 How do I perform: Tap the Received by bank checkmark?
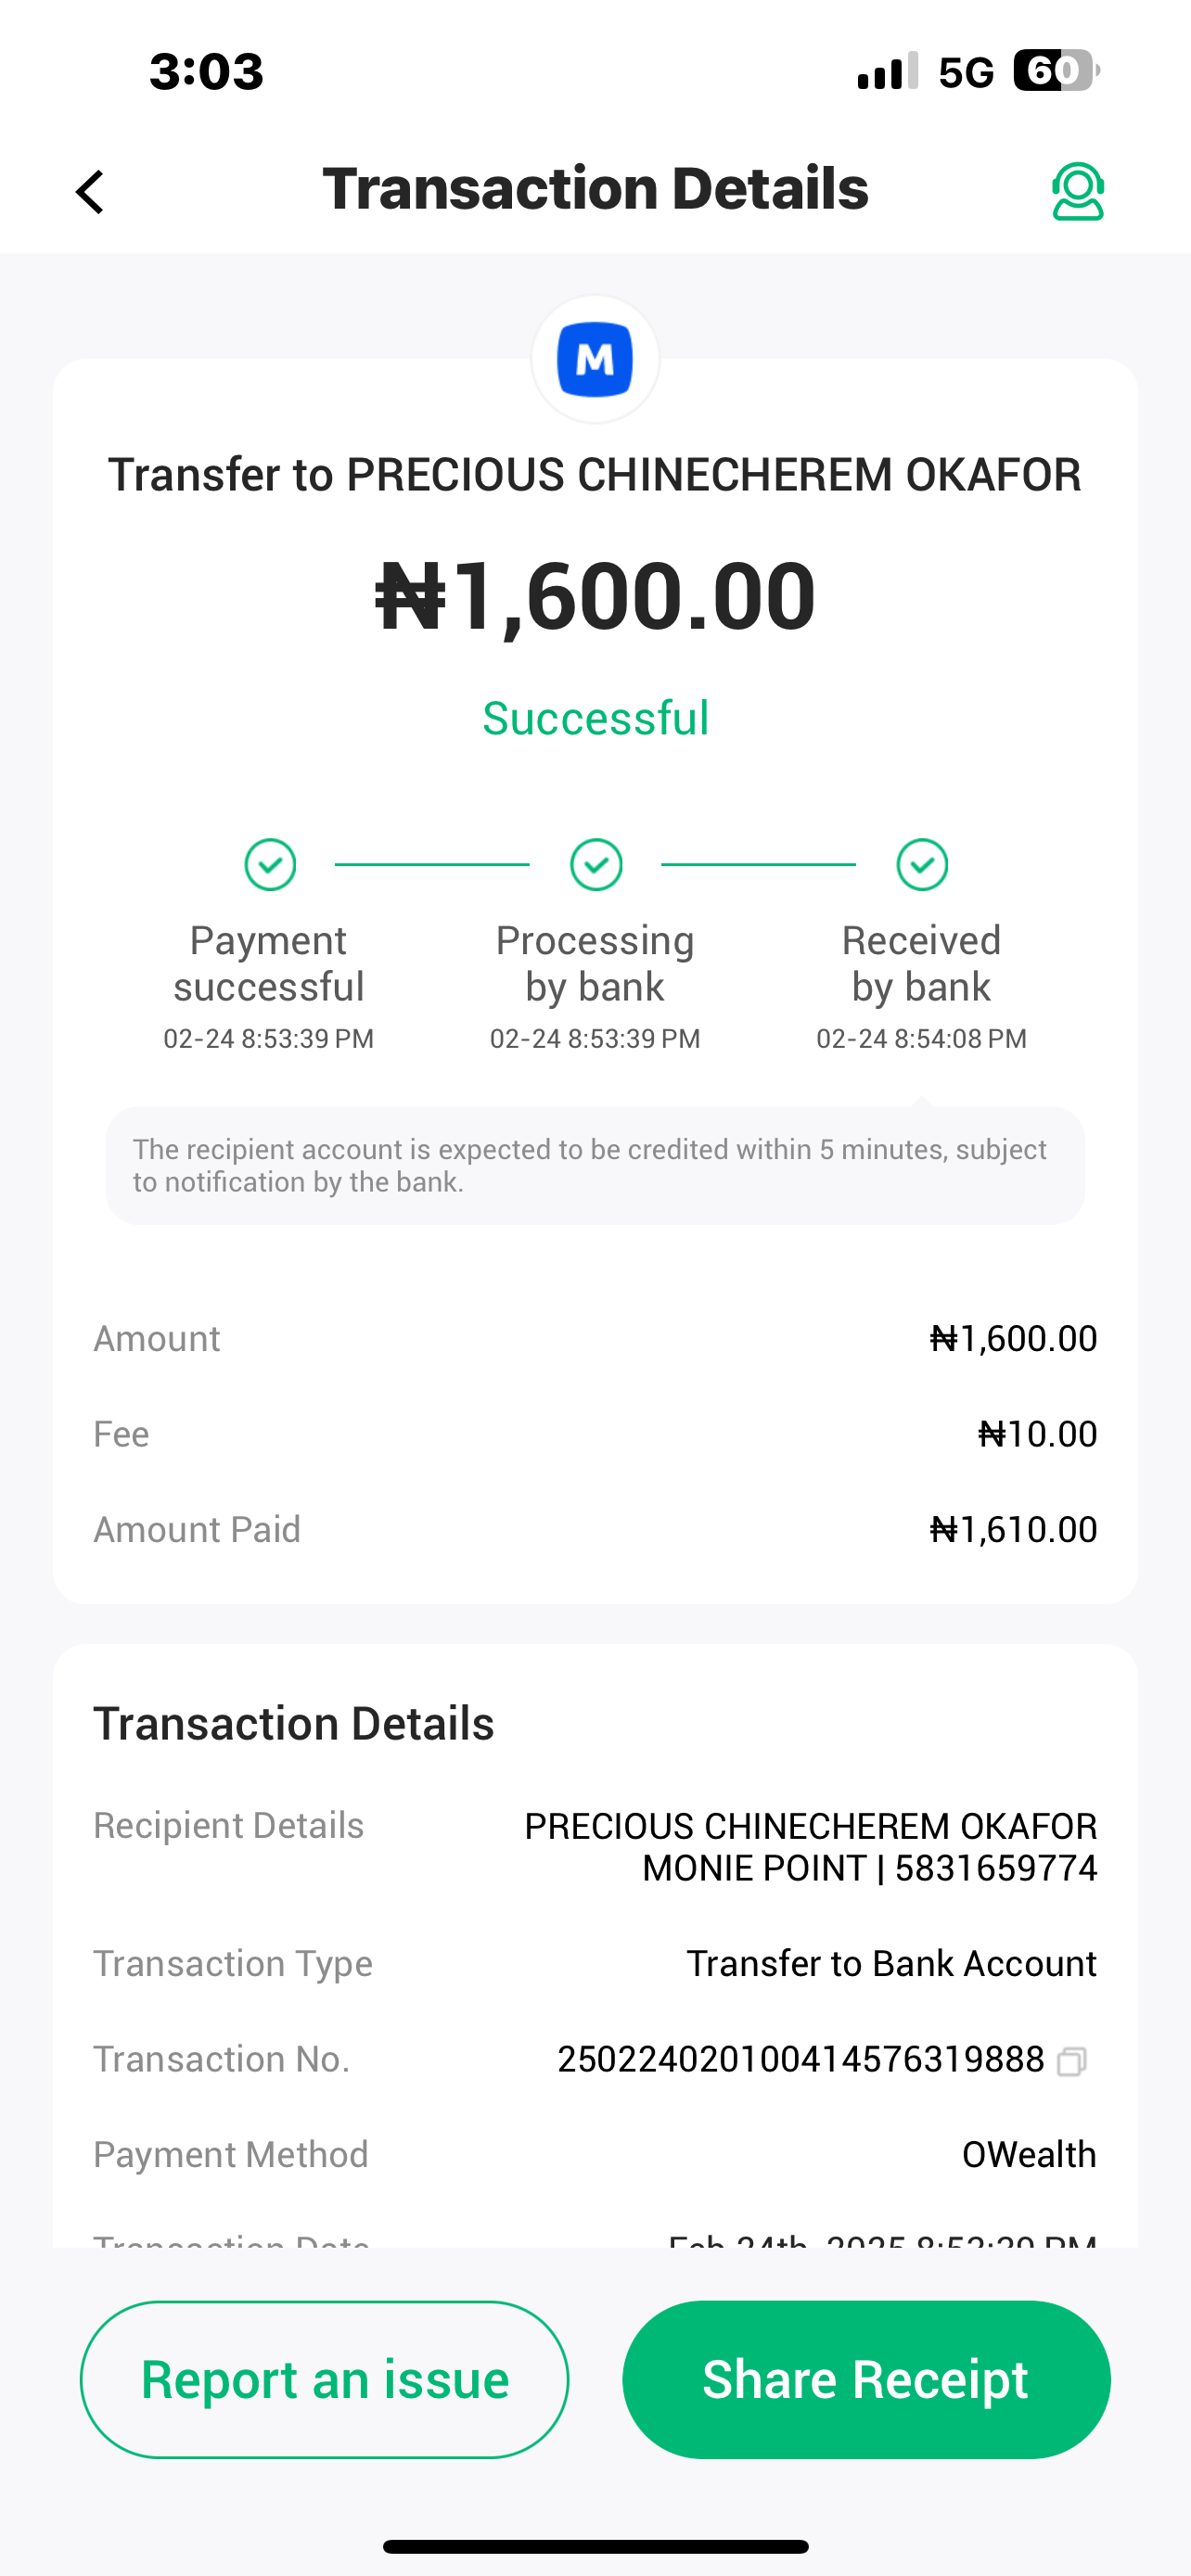click(x=922, y=864)
